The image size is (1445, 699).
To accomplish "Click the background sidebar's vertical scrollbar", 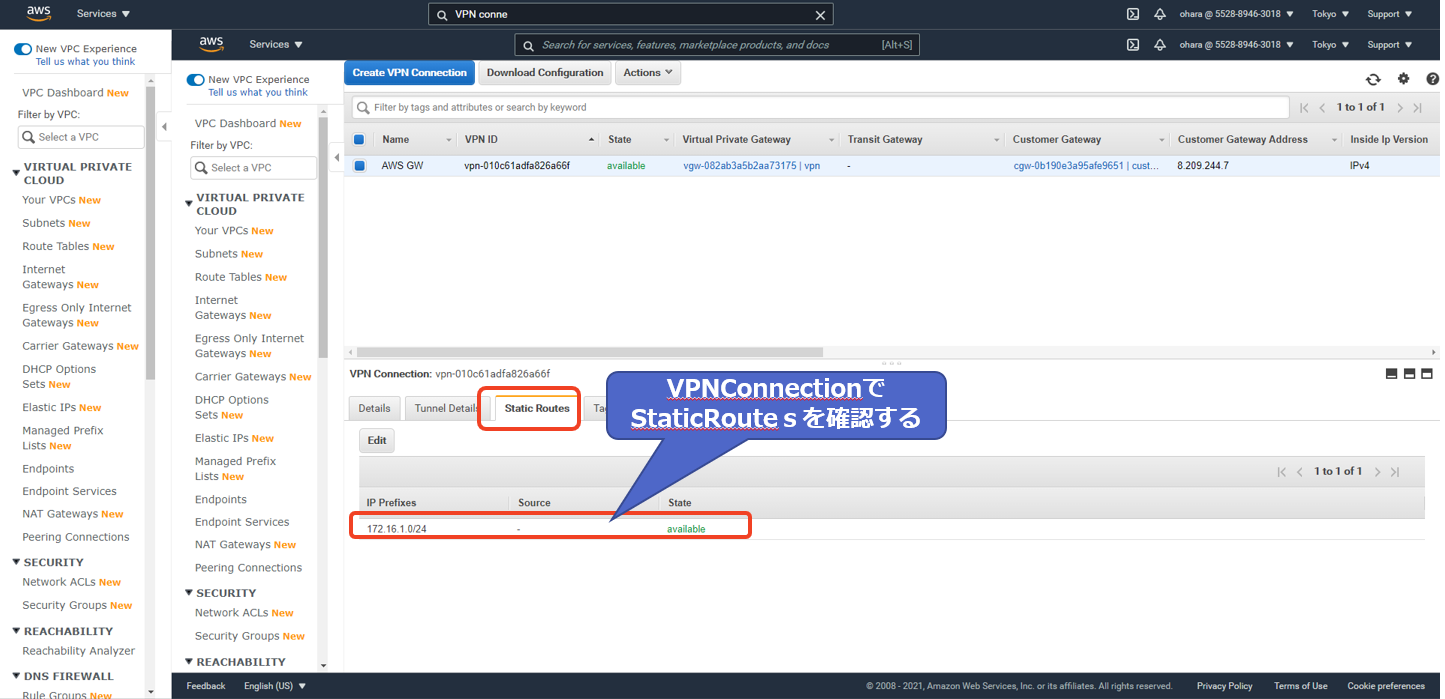I will (x=150, y=233).
